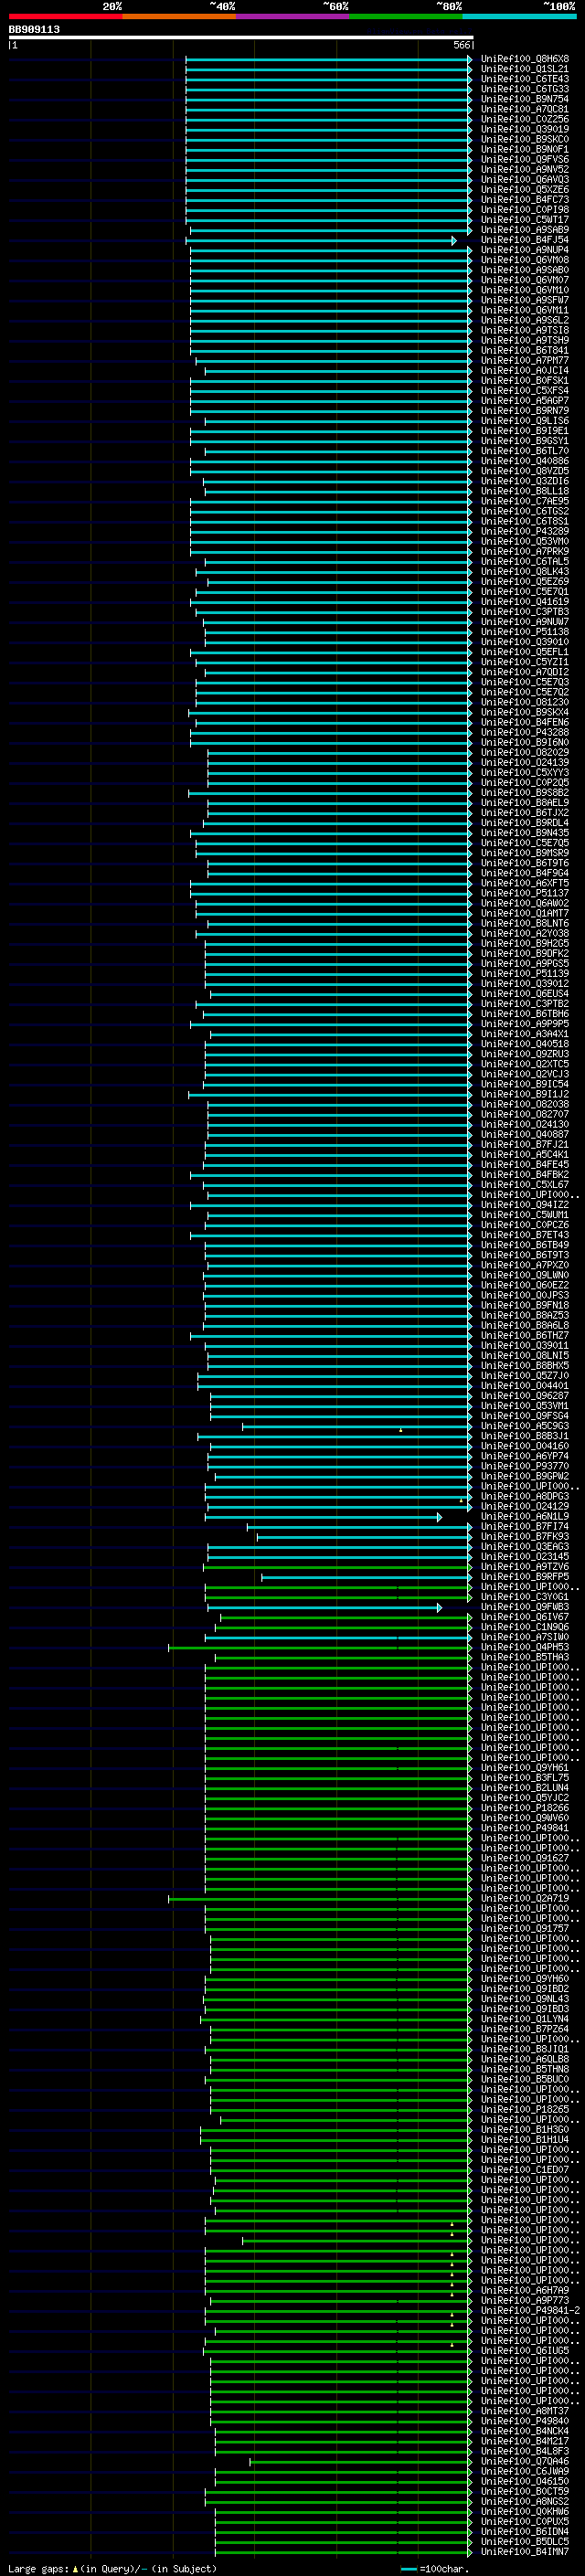Select hit label UniRef100_A6N1L9
This screenshot has width=585, height=2576.
(x=525, y=1516)
